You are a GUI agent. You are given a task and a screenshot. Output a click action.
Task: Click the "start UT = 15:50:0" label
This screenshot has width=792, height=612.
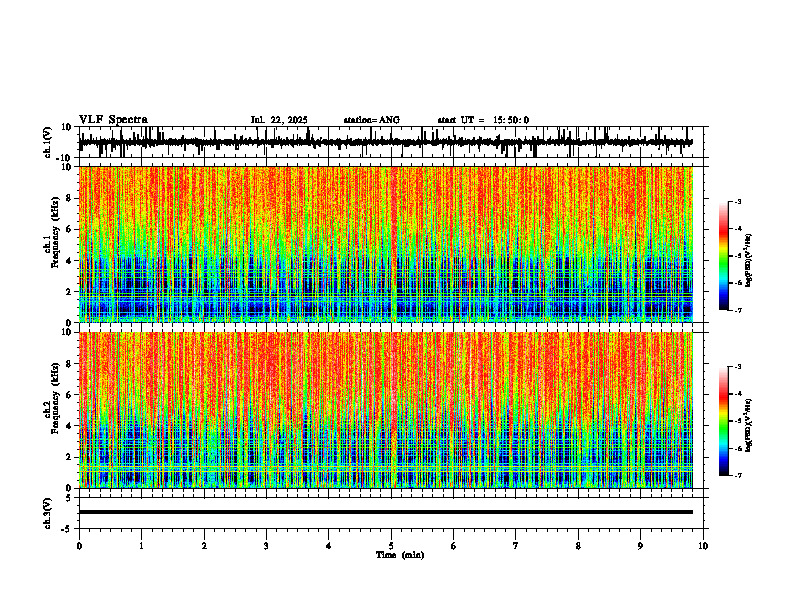483,120
